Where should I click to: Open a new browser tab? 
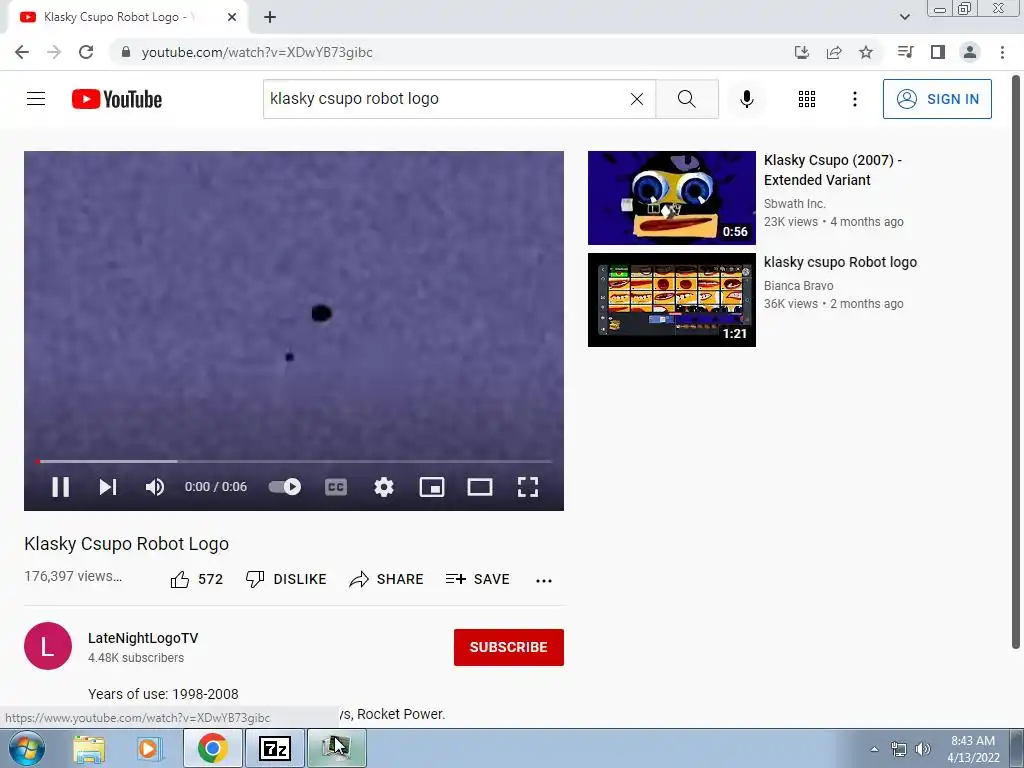[270, 18]
